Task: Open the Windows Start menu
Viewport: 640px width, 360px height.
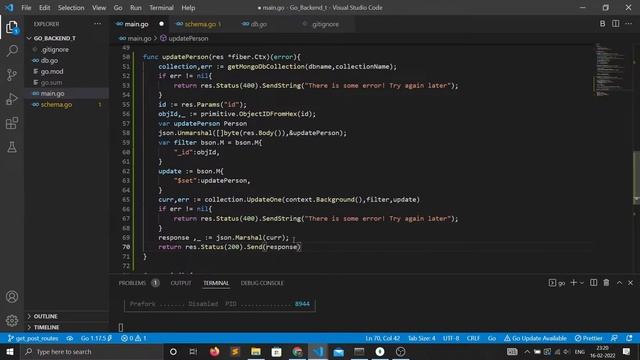Action: click(x=10, y=351)
